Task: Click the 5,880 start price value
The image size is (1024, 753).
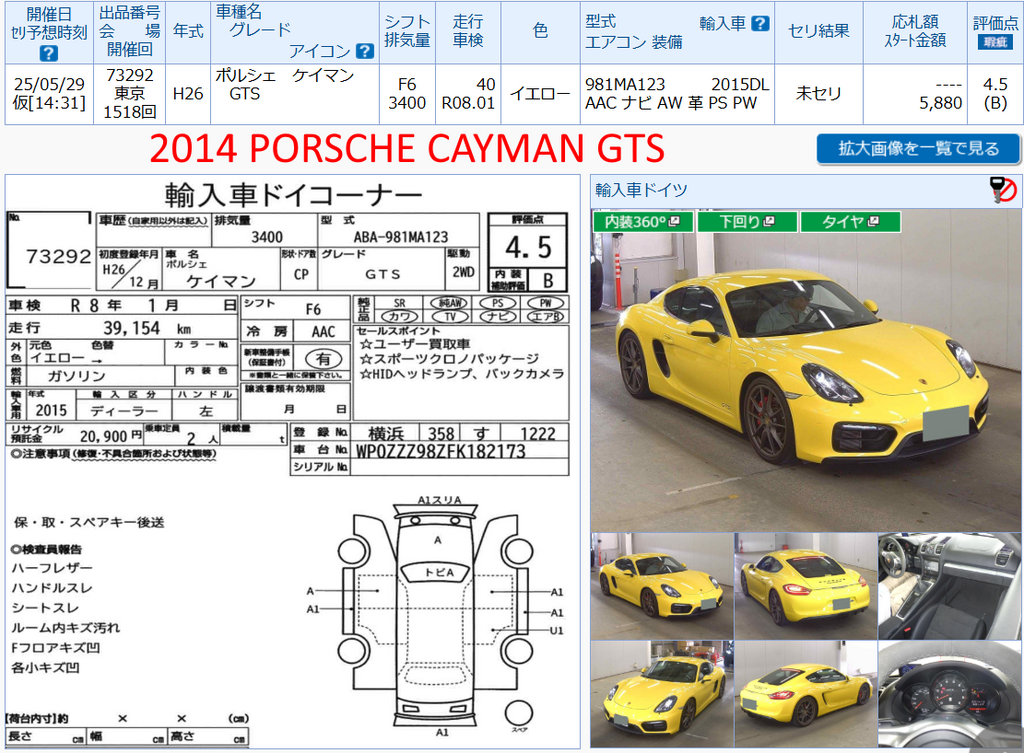Action: [940, 103]
